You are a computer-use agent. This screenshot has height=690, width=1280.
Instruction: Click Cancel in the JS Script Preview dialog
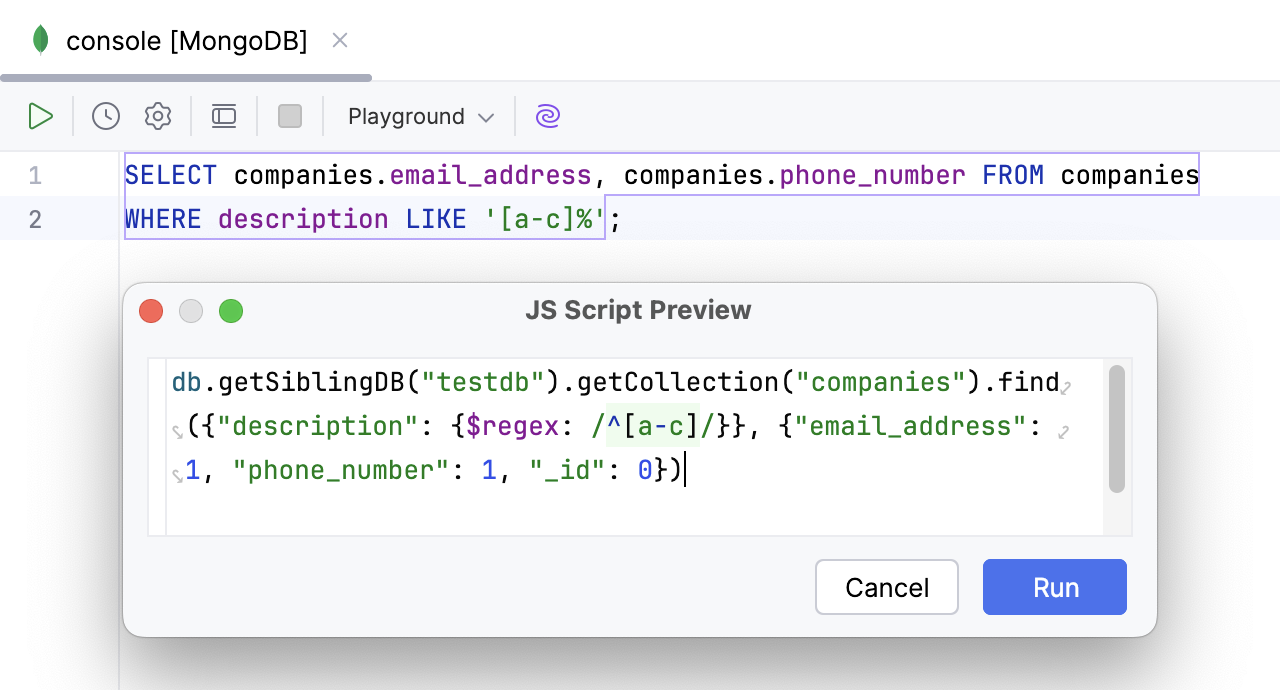coord(886,587)
